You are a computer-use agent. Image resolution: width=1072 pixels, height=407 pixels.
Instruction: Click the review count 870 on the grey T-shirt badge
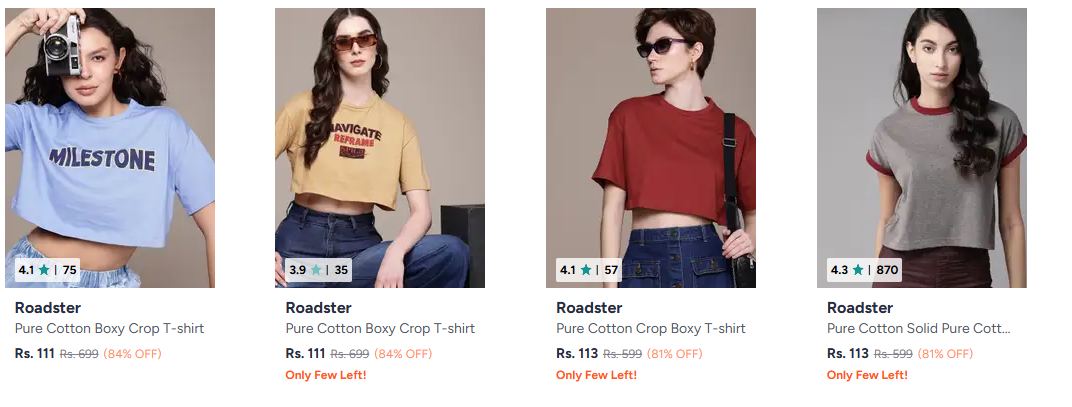click(887, 270)
